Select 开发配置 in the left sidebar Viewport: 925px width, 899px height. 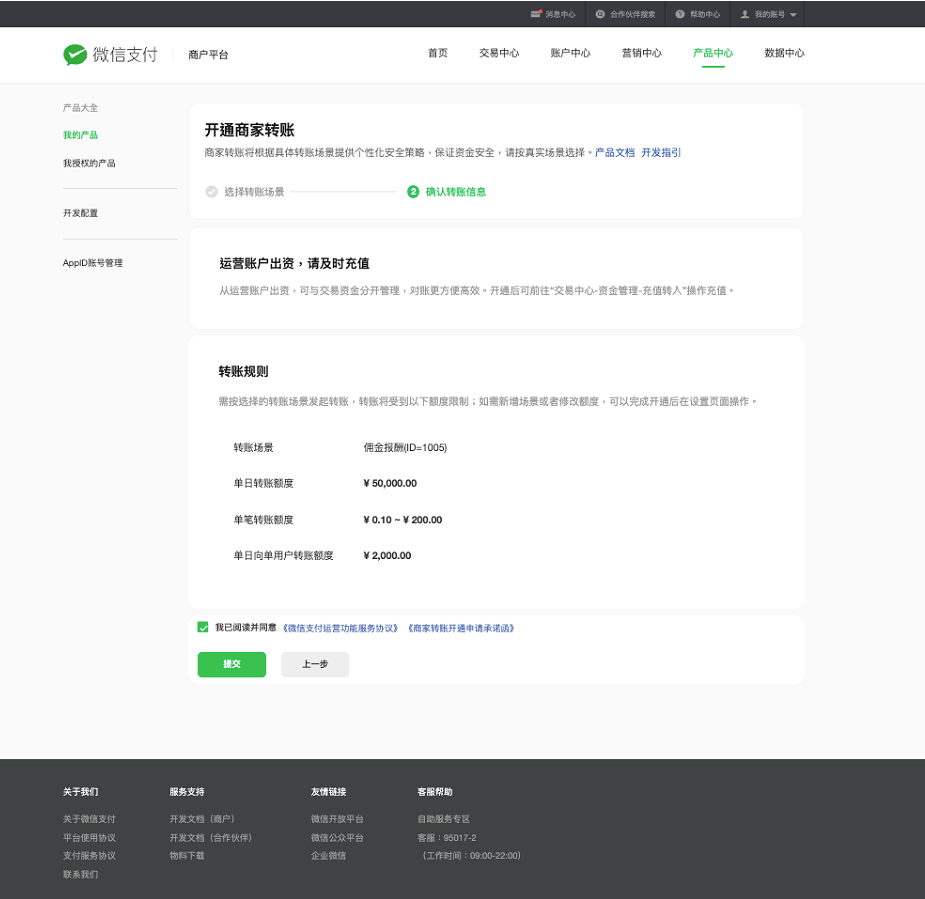click(80, 213)
